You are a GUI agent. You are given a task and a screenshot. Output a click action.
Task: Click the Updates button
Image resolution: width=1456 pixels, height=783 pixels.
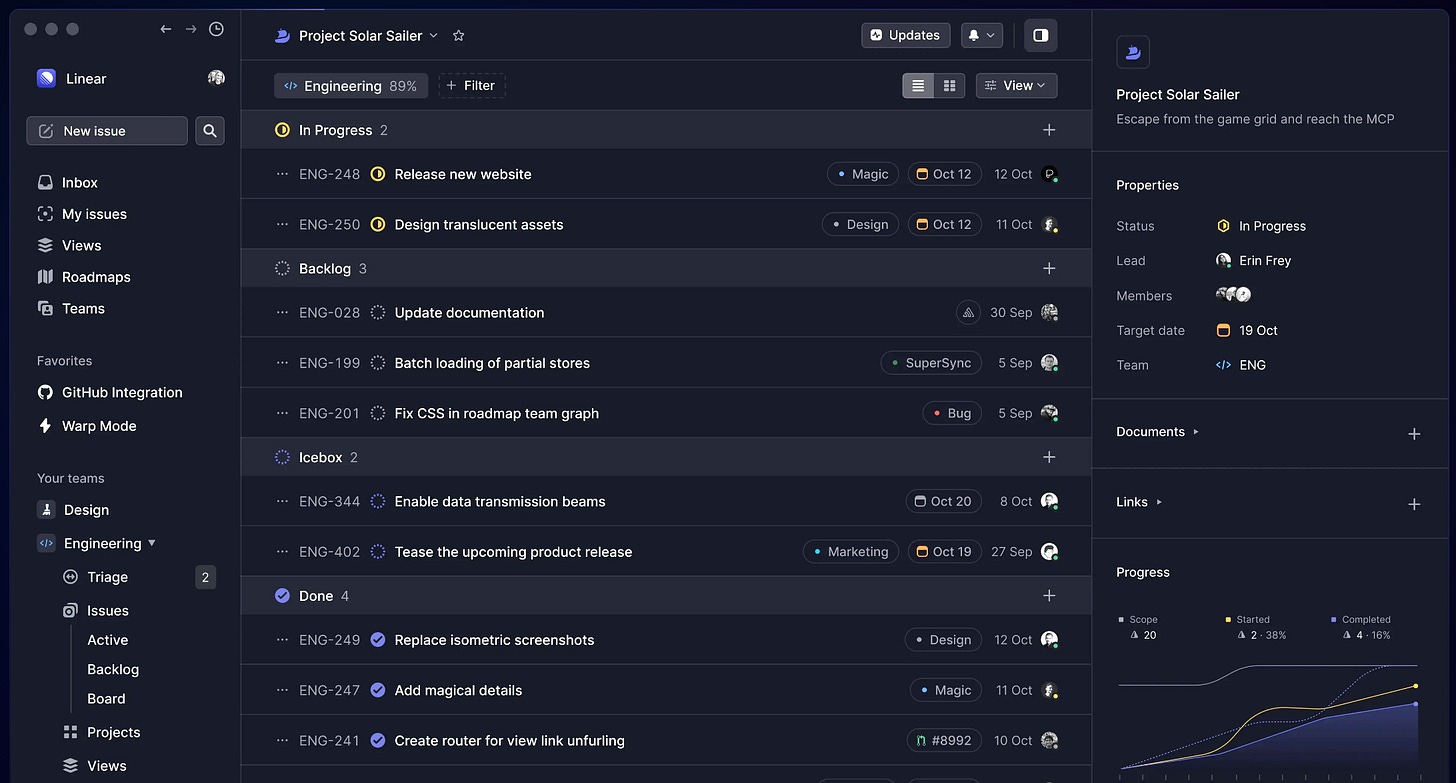tap(905, 35)
